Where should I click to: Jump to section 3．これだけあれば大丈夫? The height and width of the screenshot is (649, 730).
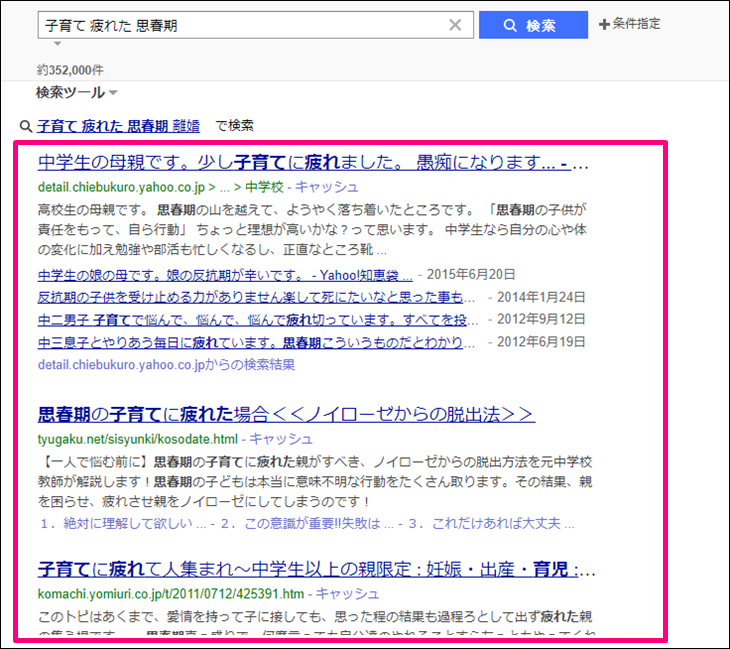tap(491, 524)
